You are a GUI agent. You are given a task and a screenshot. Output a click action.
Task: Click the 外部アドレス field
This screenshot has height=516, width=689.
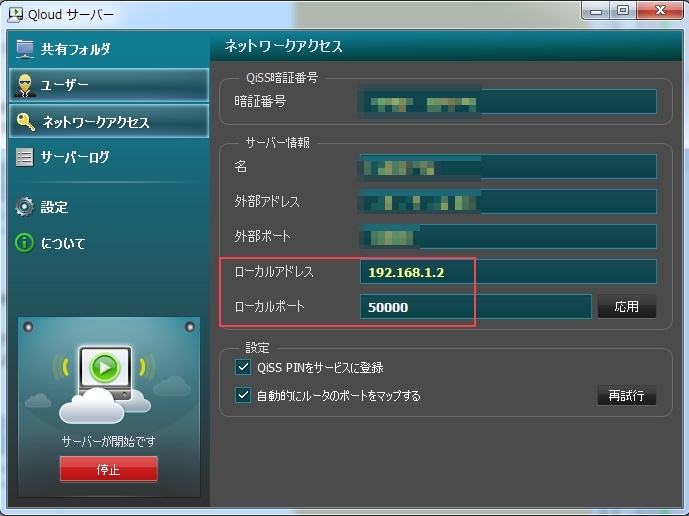tap(508, 201)
